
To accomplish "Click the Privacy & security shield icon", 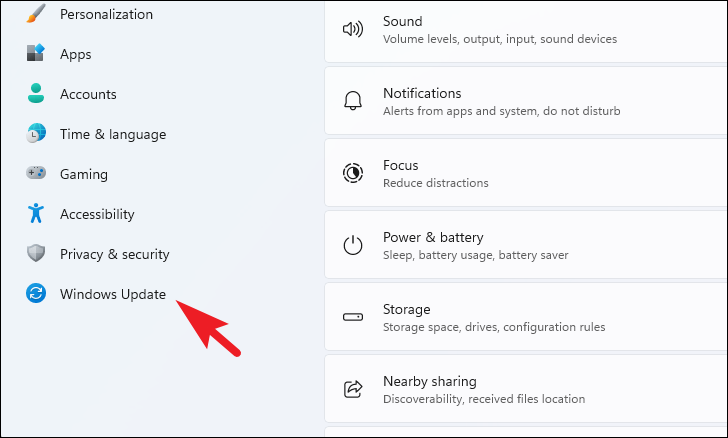I will click(x=36, y=254).
